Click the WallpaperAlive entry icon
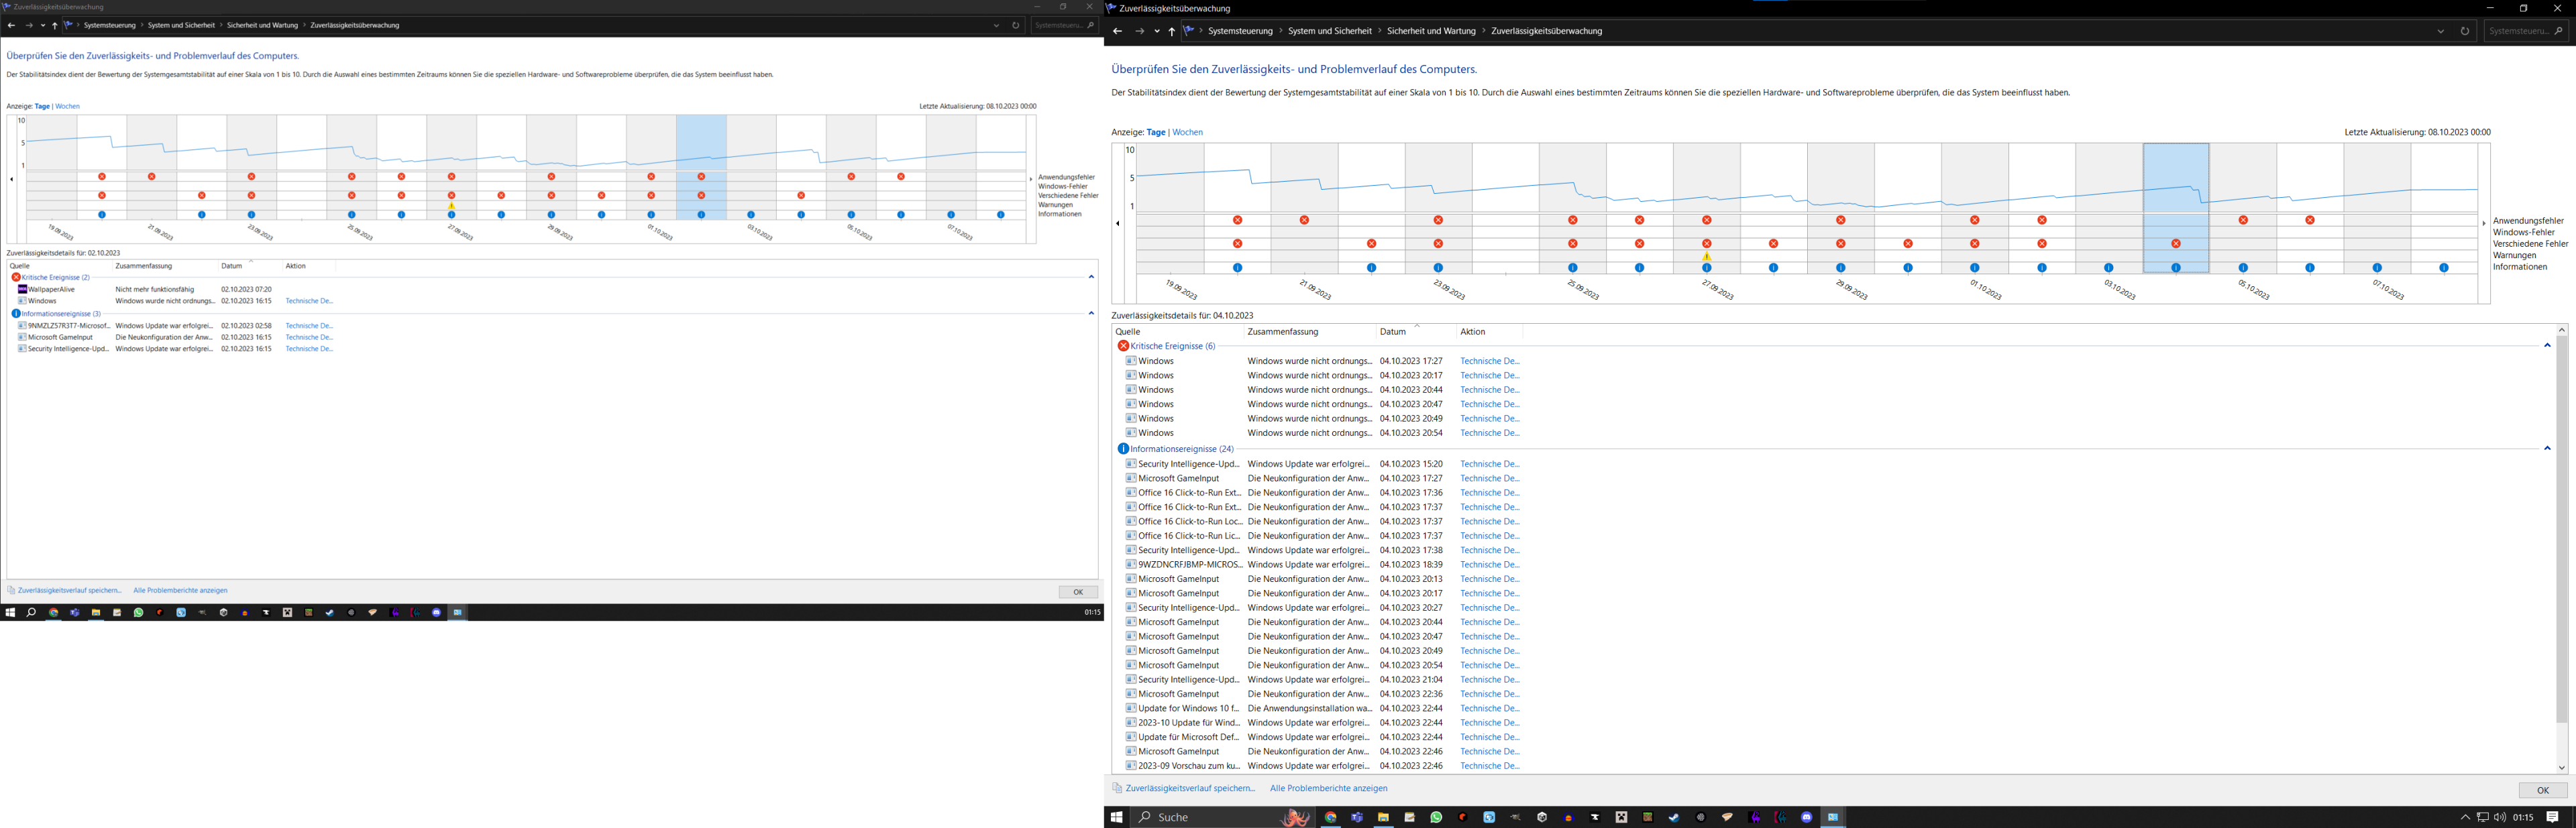Image resolution: width=2576 pixels, height=828 pixels. (x=22, y=289)
